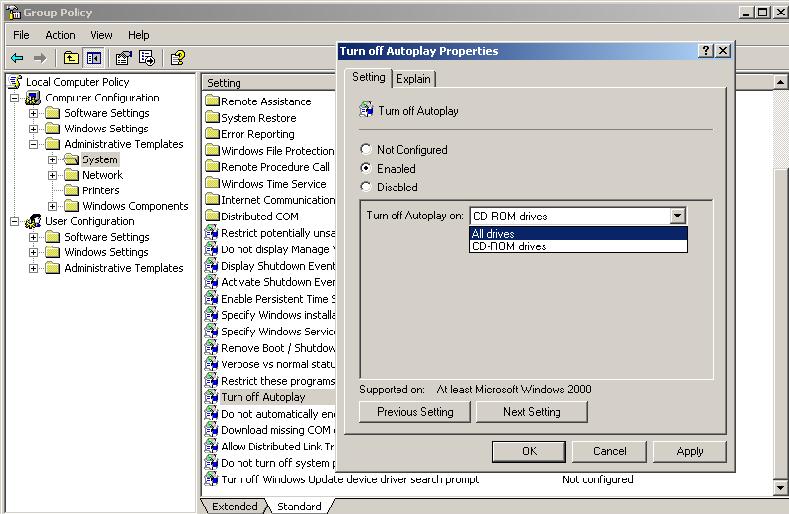Viewport: 789px width, 514px height.
Task: Click the Up One Level folder icon
Action: (71, 58)
